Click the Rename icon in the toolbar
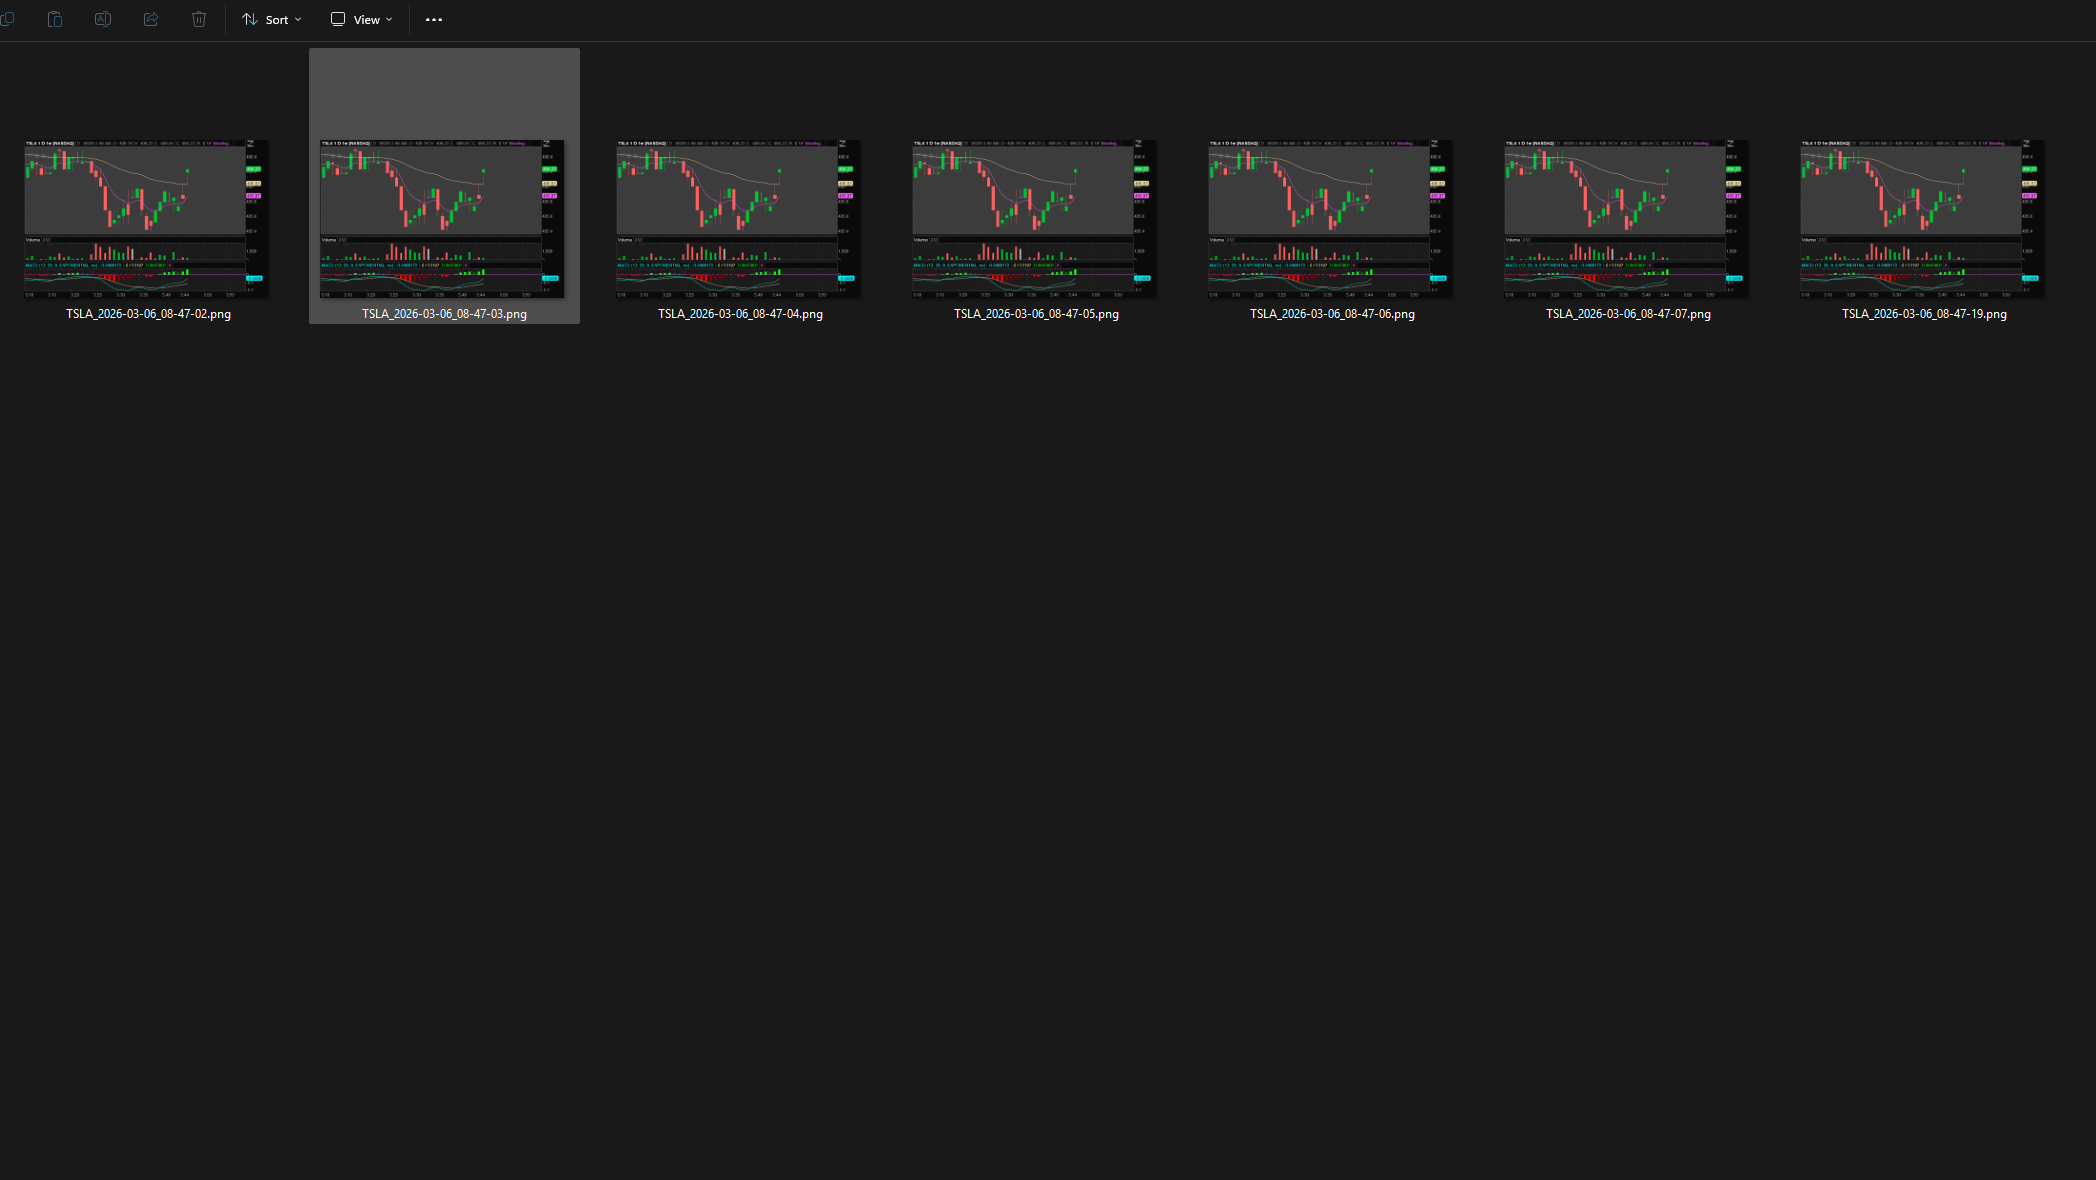Image resolution: width=2096 pixels, height=1180 pixels. coord(103,19)
